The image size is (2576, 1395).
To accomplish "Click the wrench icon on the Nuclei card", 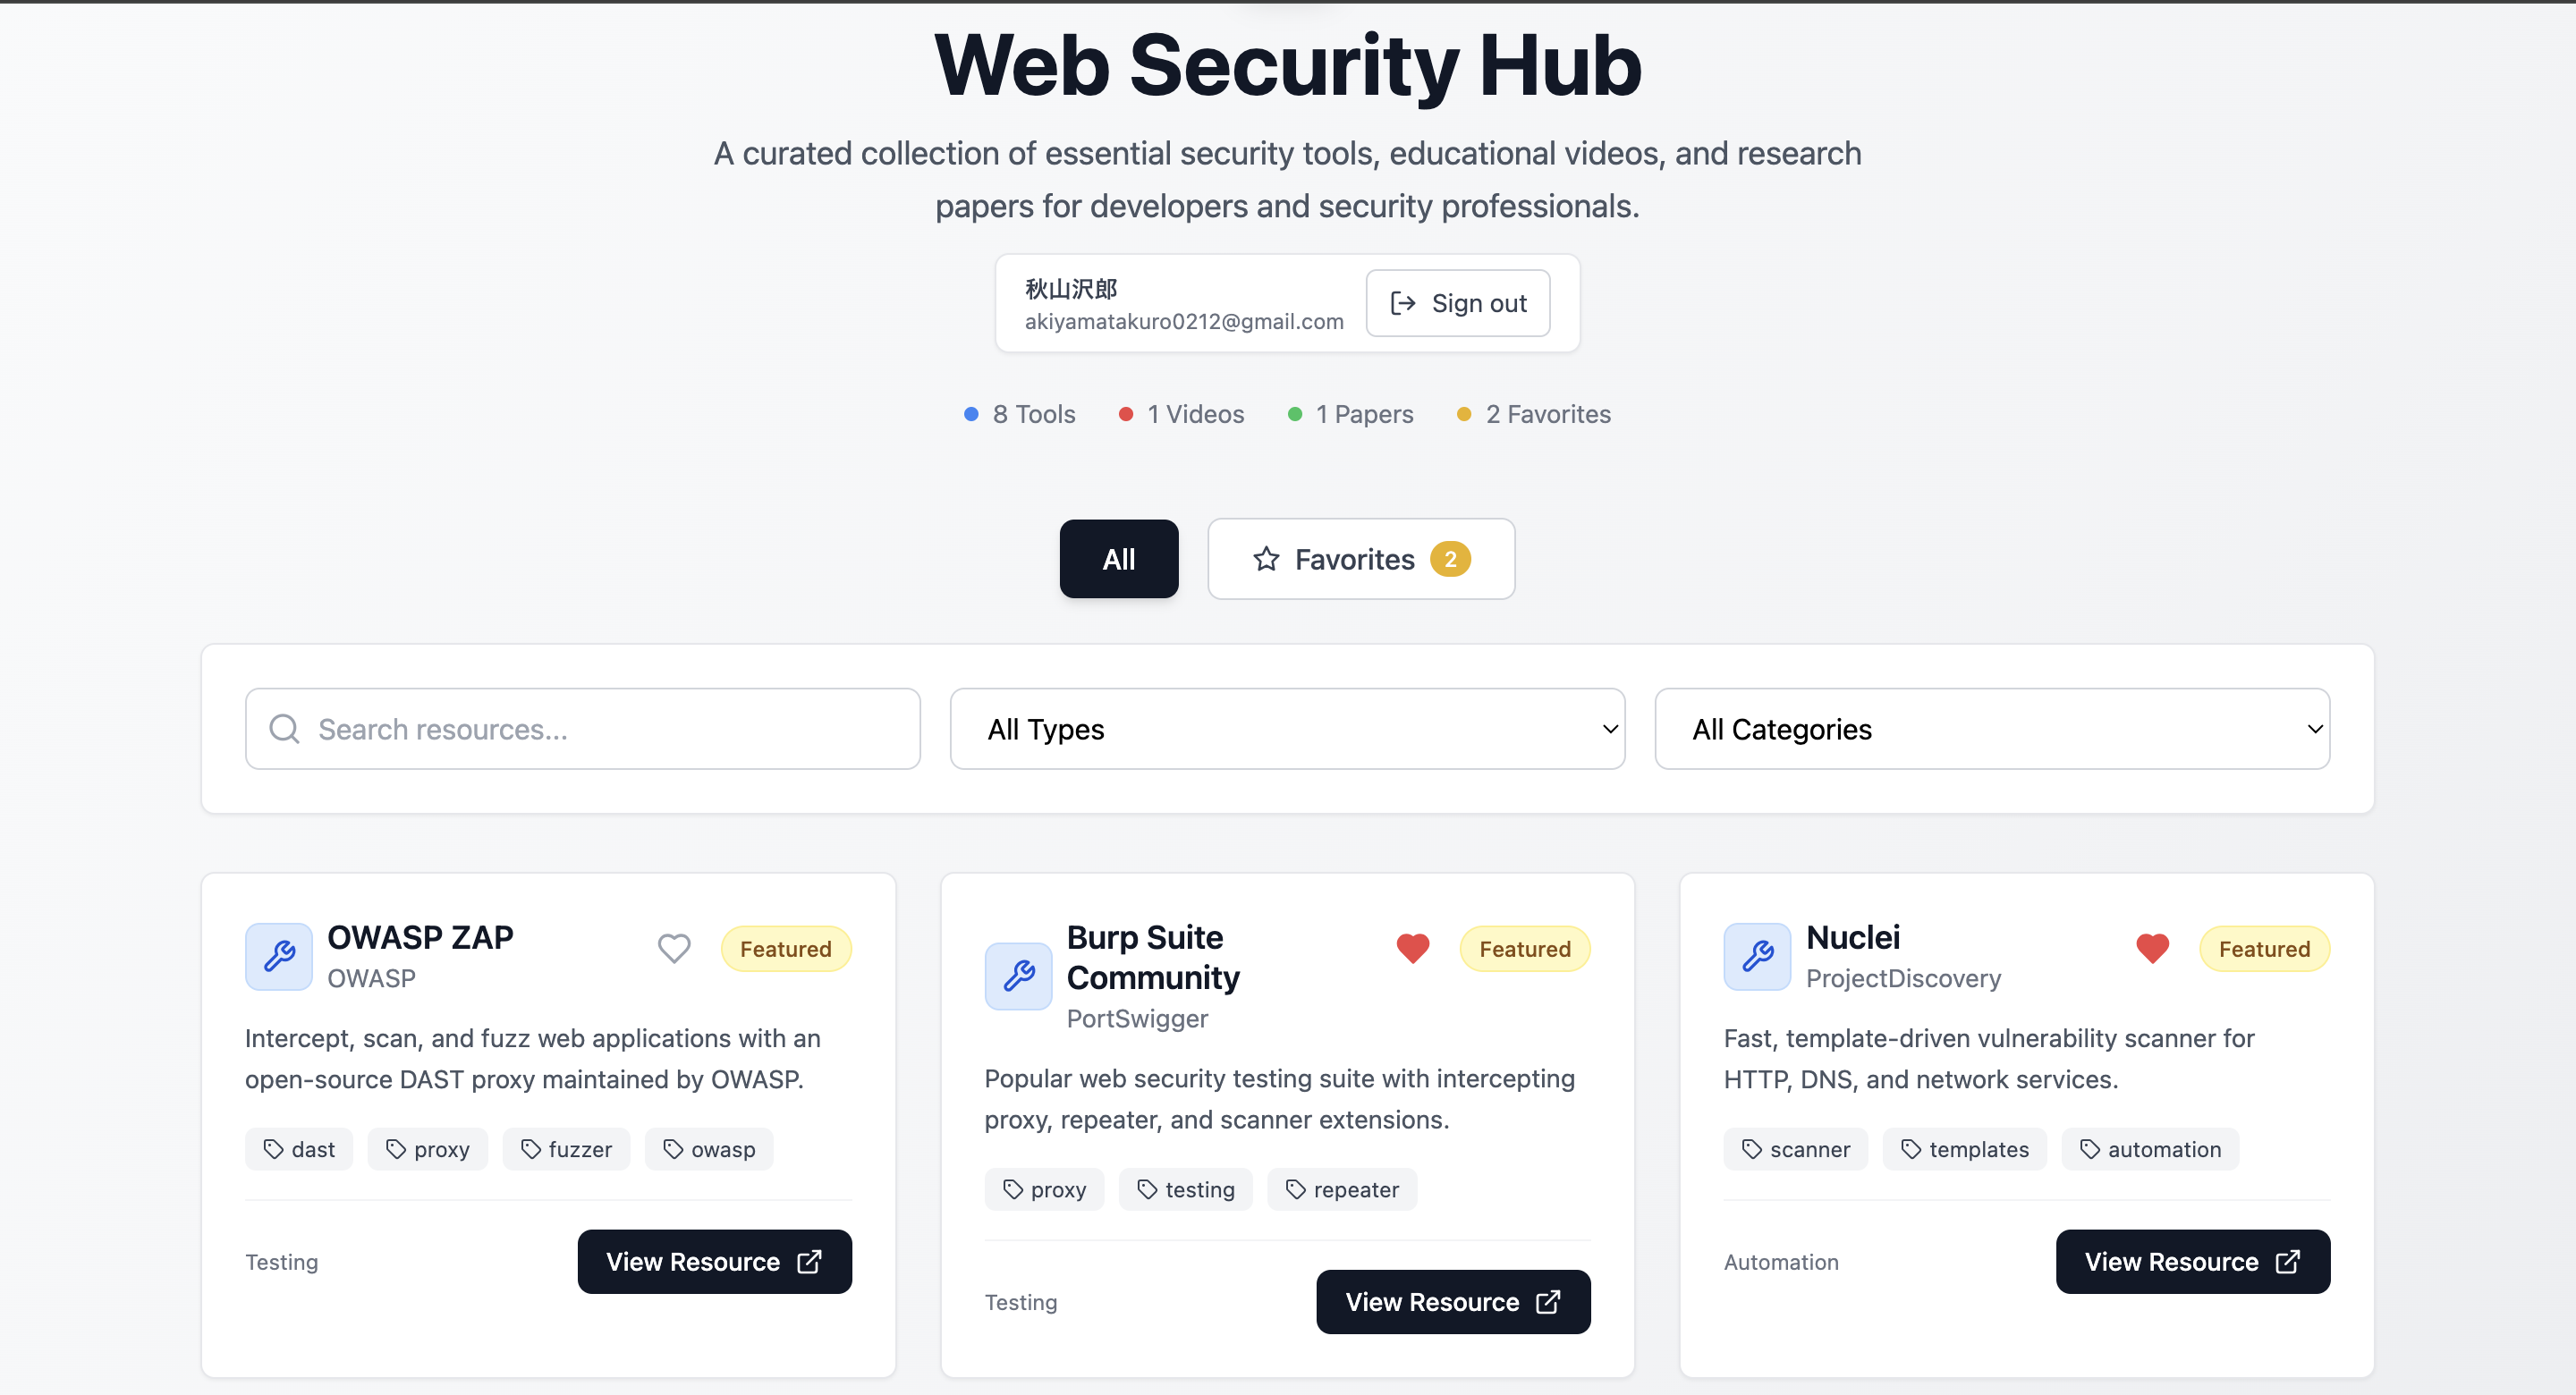I will coord(1755,956).
